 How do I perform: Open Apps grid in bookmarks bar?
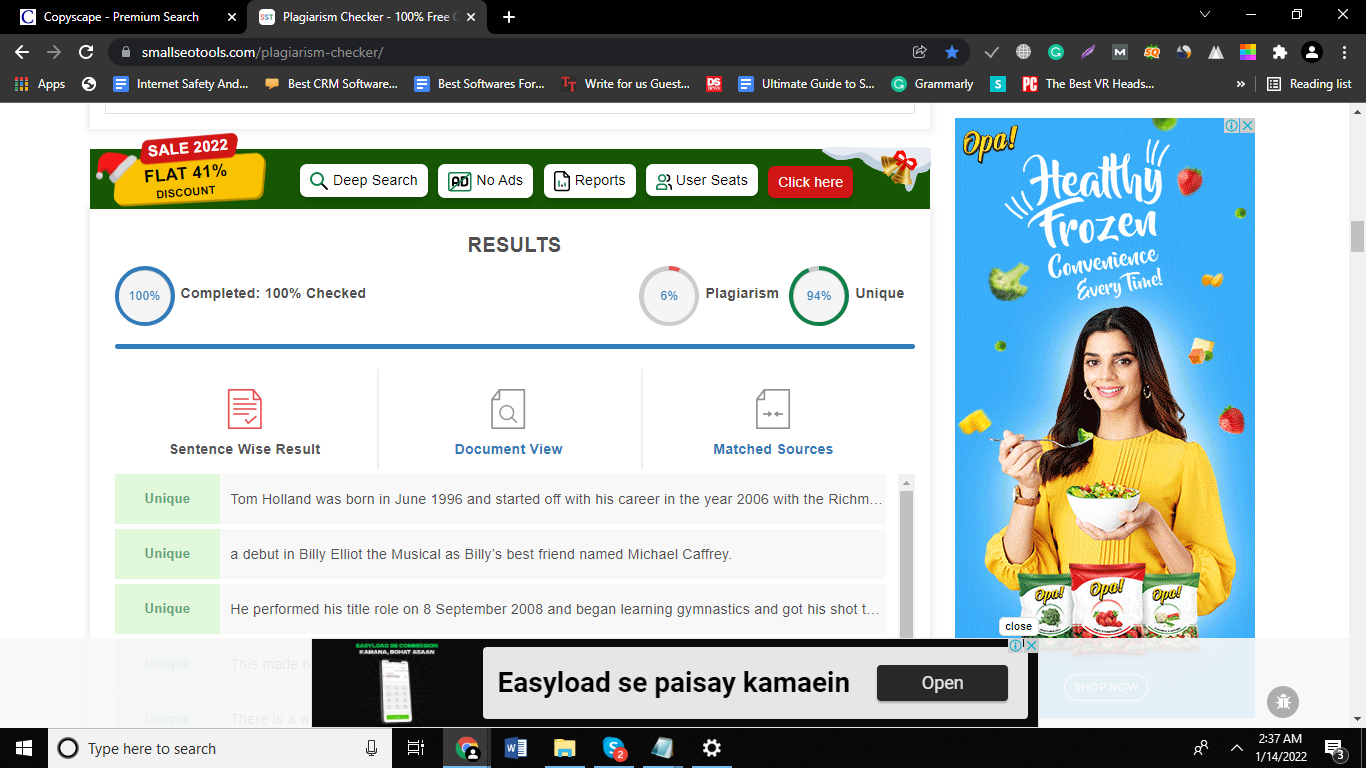tap(40, 84)
